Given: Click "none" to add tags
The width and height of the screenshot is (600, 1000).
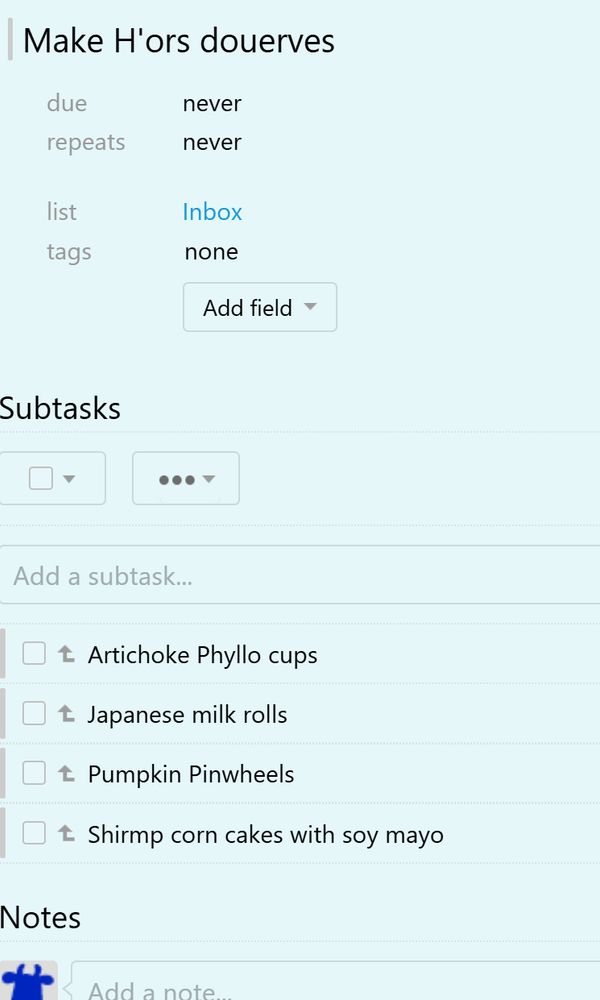Looking at the screenshot, I should point(211,252).
